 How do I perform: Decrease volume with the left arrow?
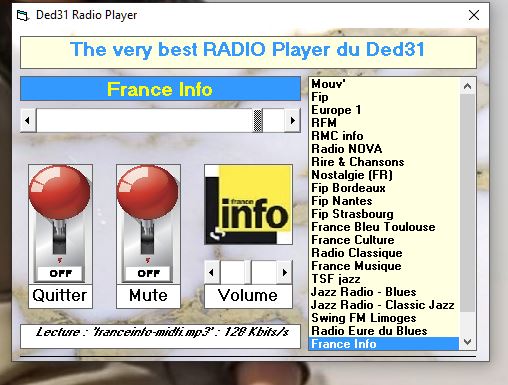(x=212, y=272)
